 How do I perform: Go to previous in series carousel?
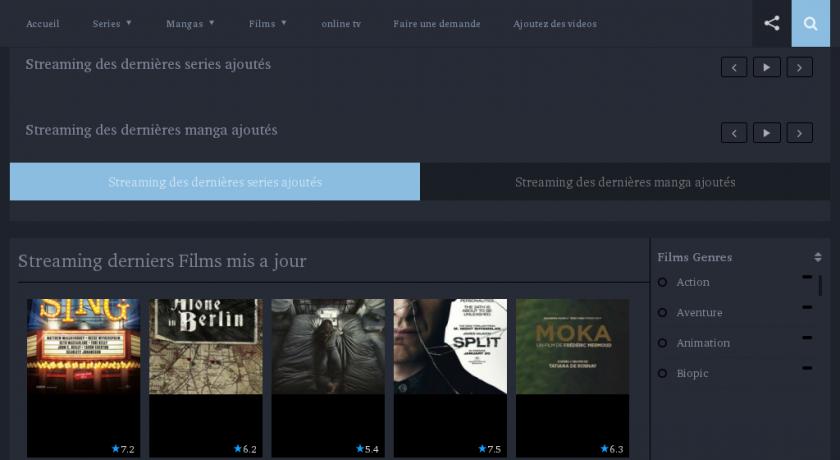[x=734, y=67]
